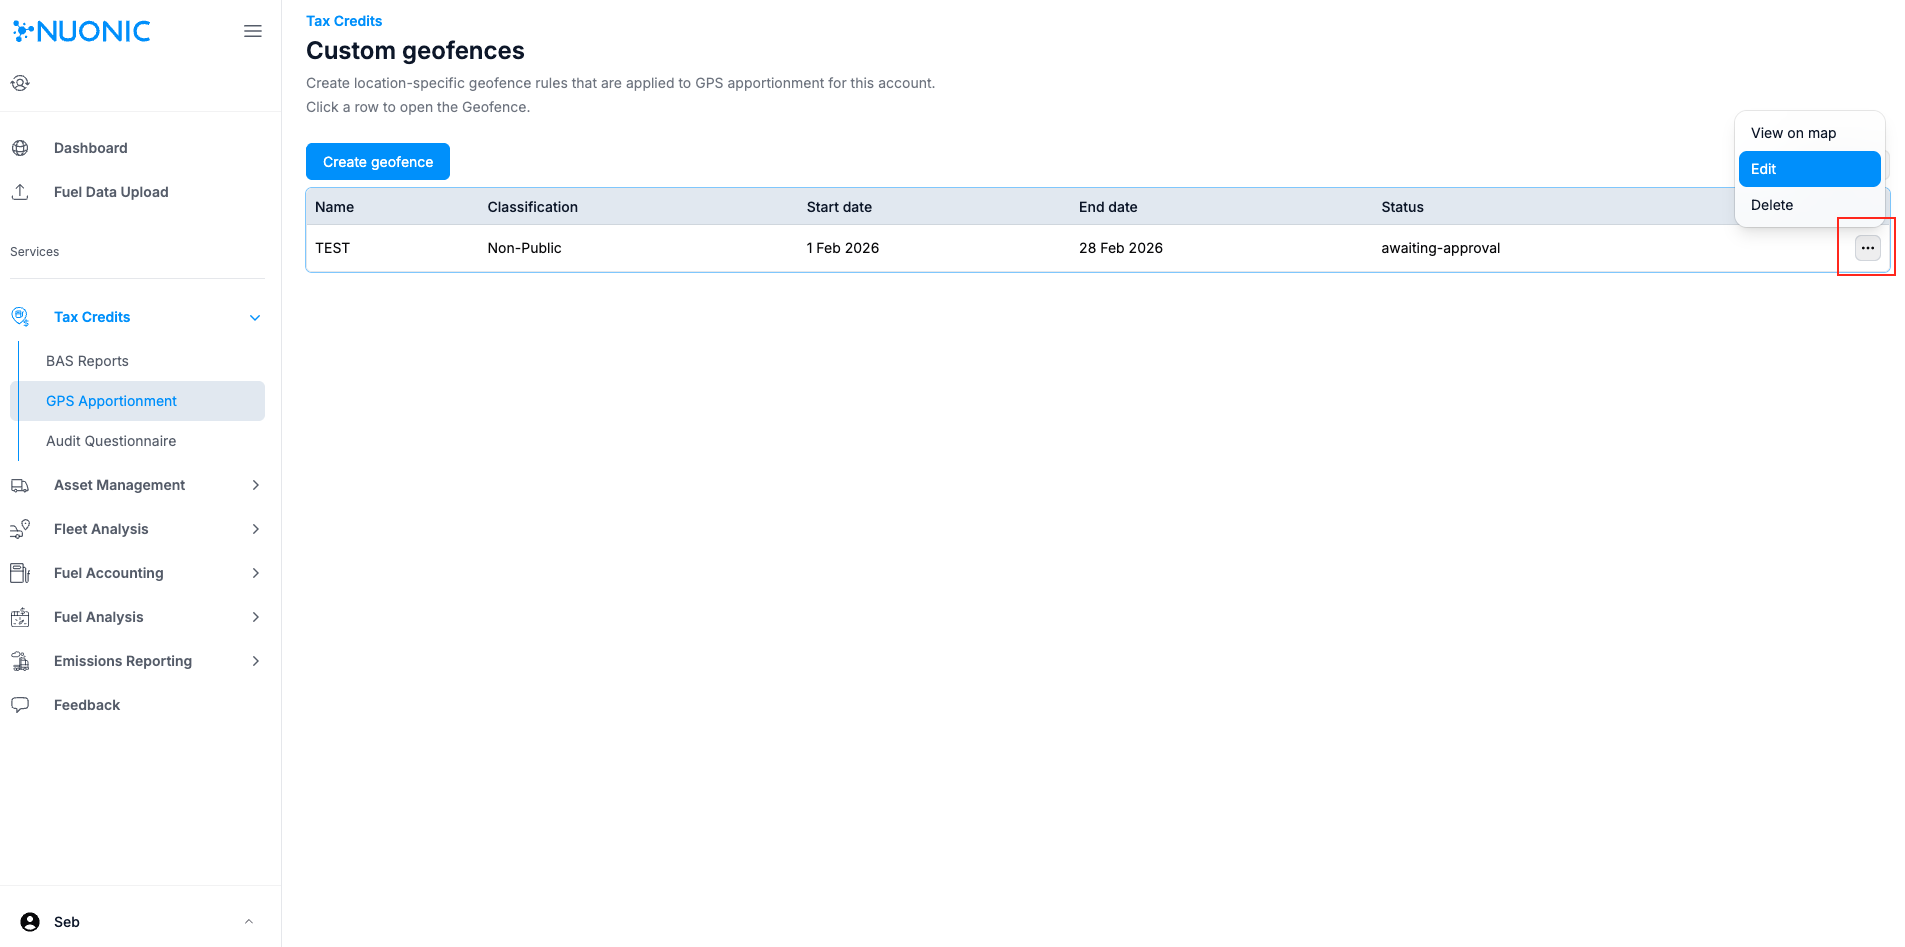Click the awaiting-approval status cell

click(x=1441, y=248)
